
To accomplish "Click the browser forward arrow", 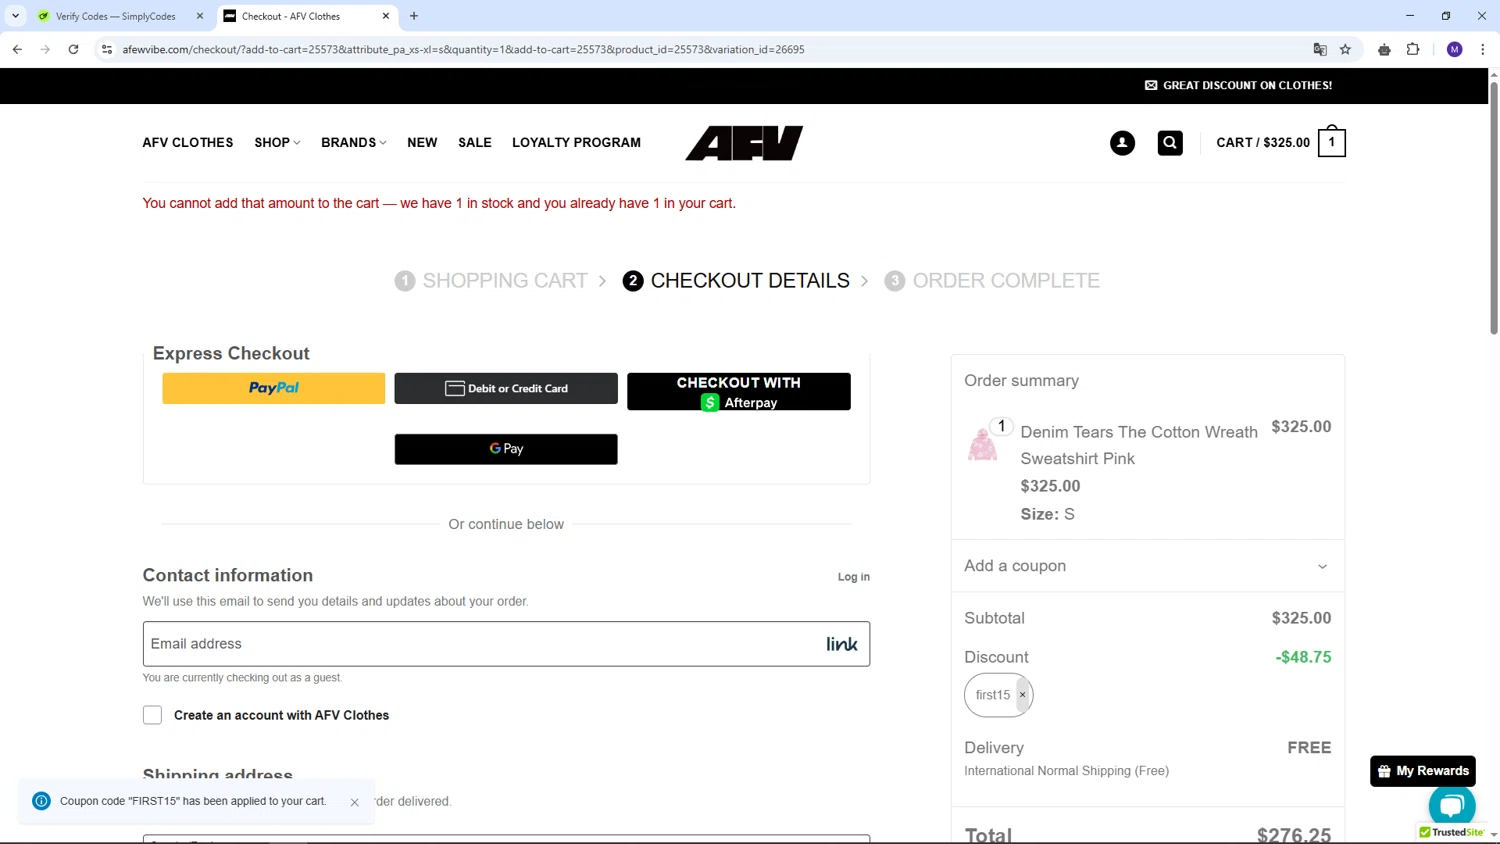I will point(45,49).
